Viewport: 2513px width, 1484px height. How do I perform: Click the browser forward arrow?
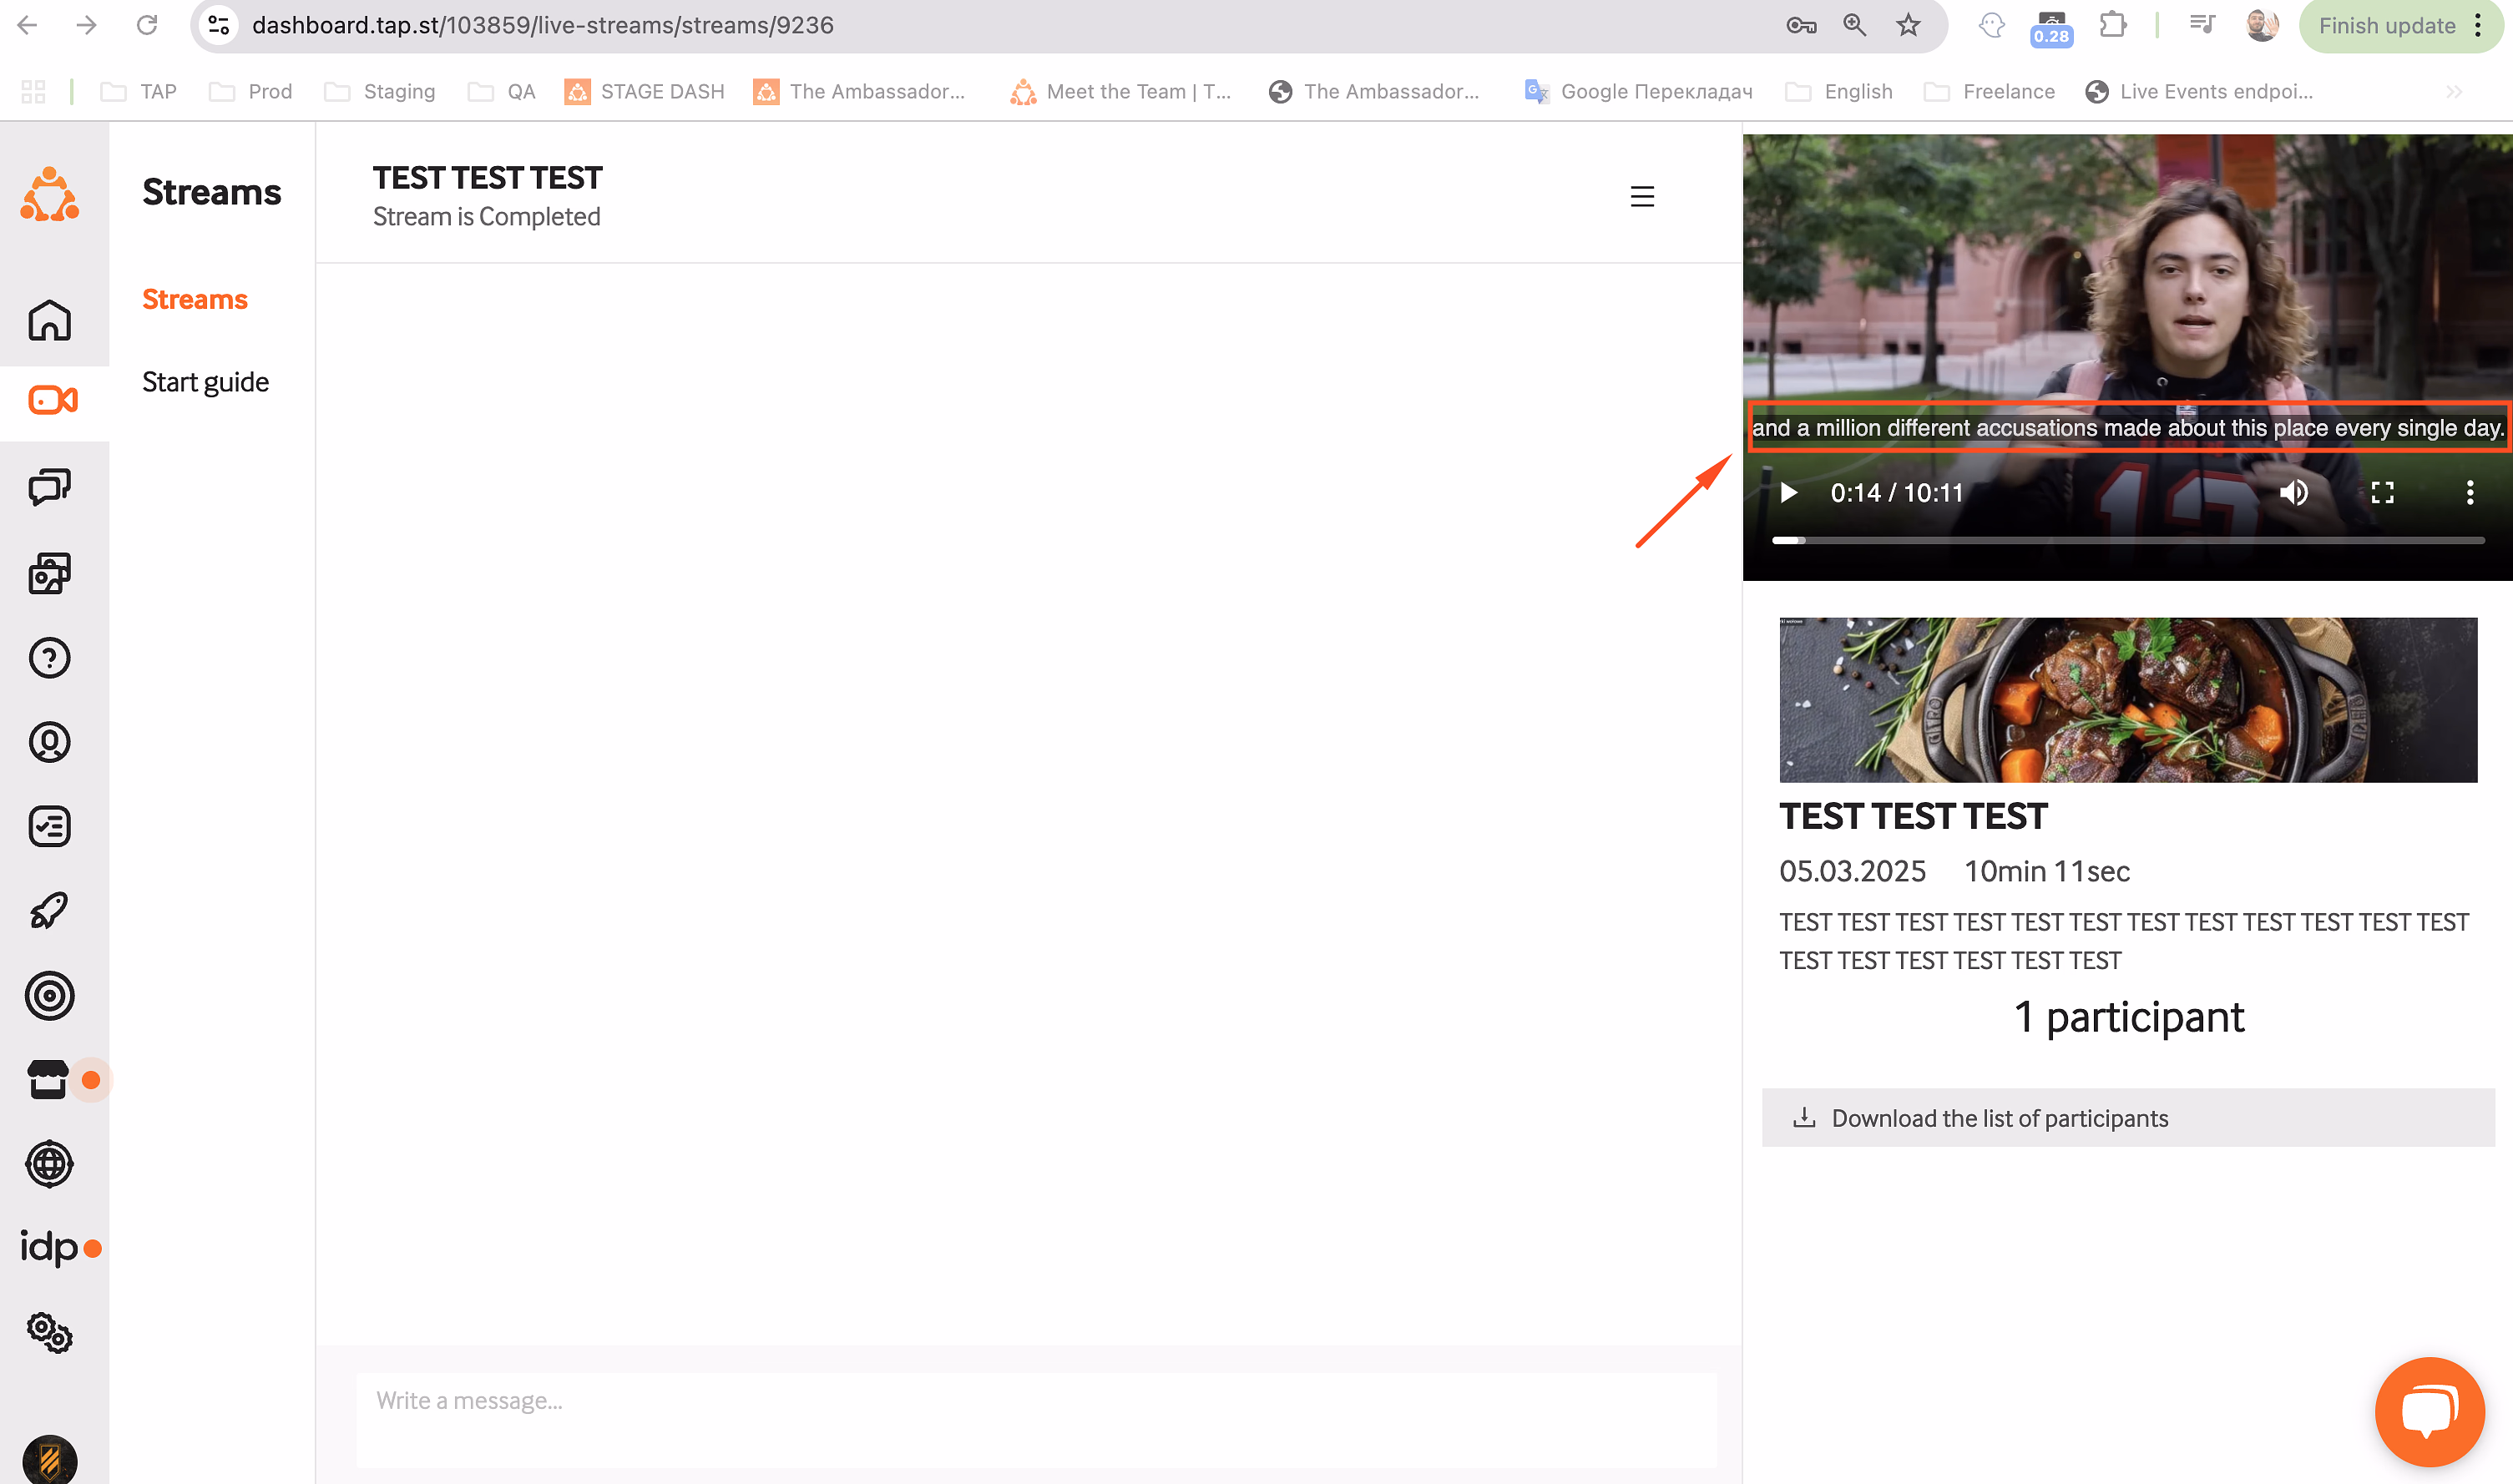tap(87, 25)
